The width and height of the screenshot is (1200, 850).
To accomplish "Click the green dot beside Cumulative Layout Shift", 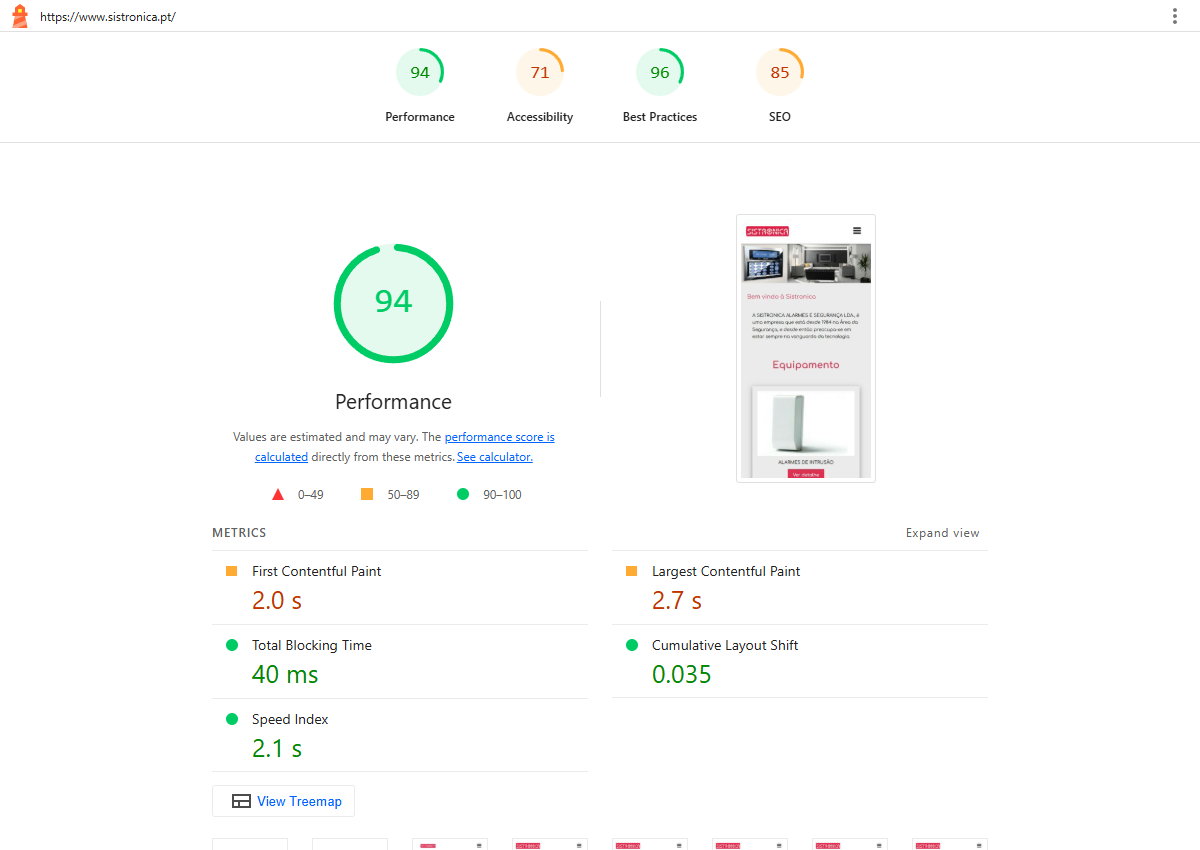I will (632, 645).
